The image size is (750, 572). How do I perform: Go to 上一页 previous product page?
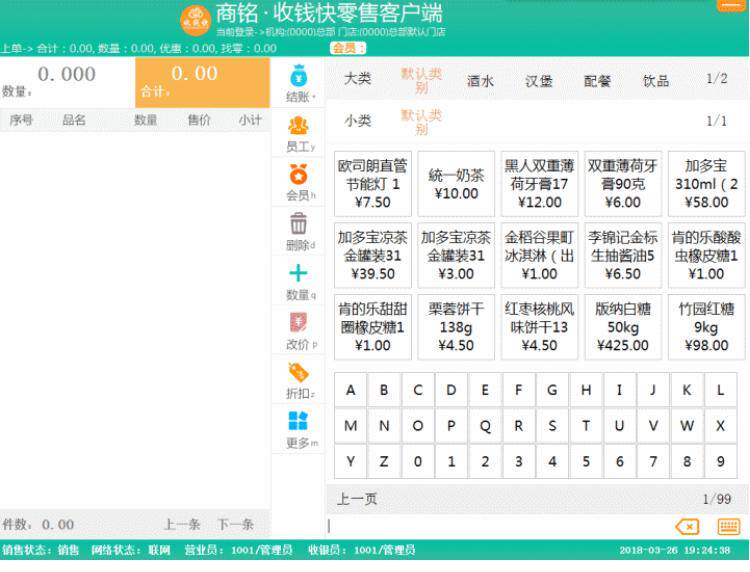click(357, 499)
